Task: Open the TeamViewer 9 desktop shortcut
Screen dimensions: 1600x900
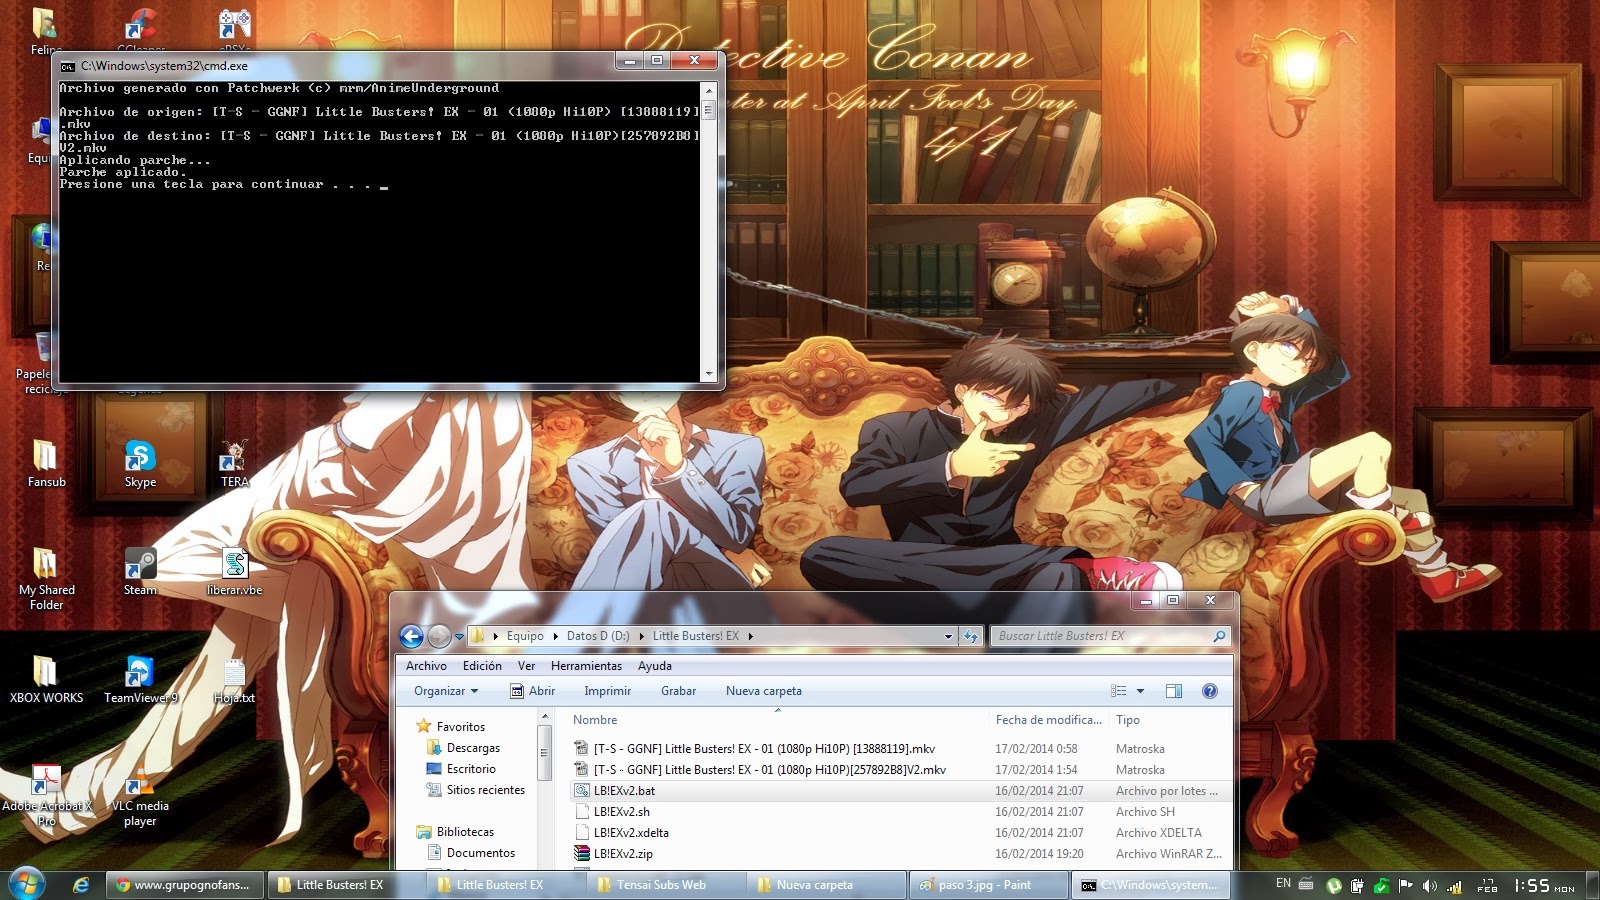Action: [140, 680]
